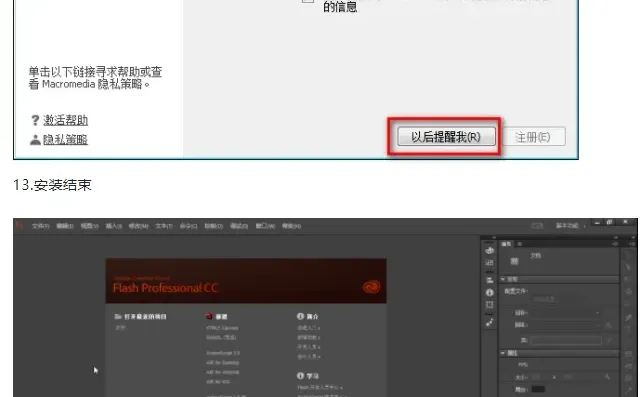641x397 pixels.
Task: Click the wrench icon in the 大小 row
Action: coord(607,377)
